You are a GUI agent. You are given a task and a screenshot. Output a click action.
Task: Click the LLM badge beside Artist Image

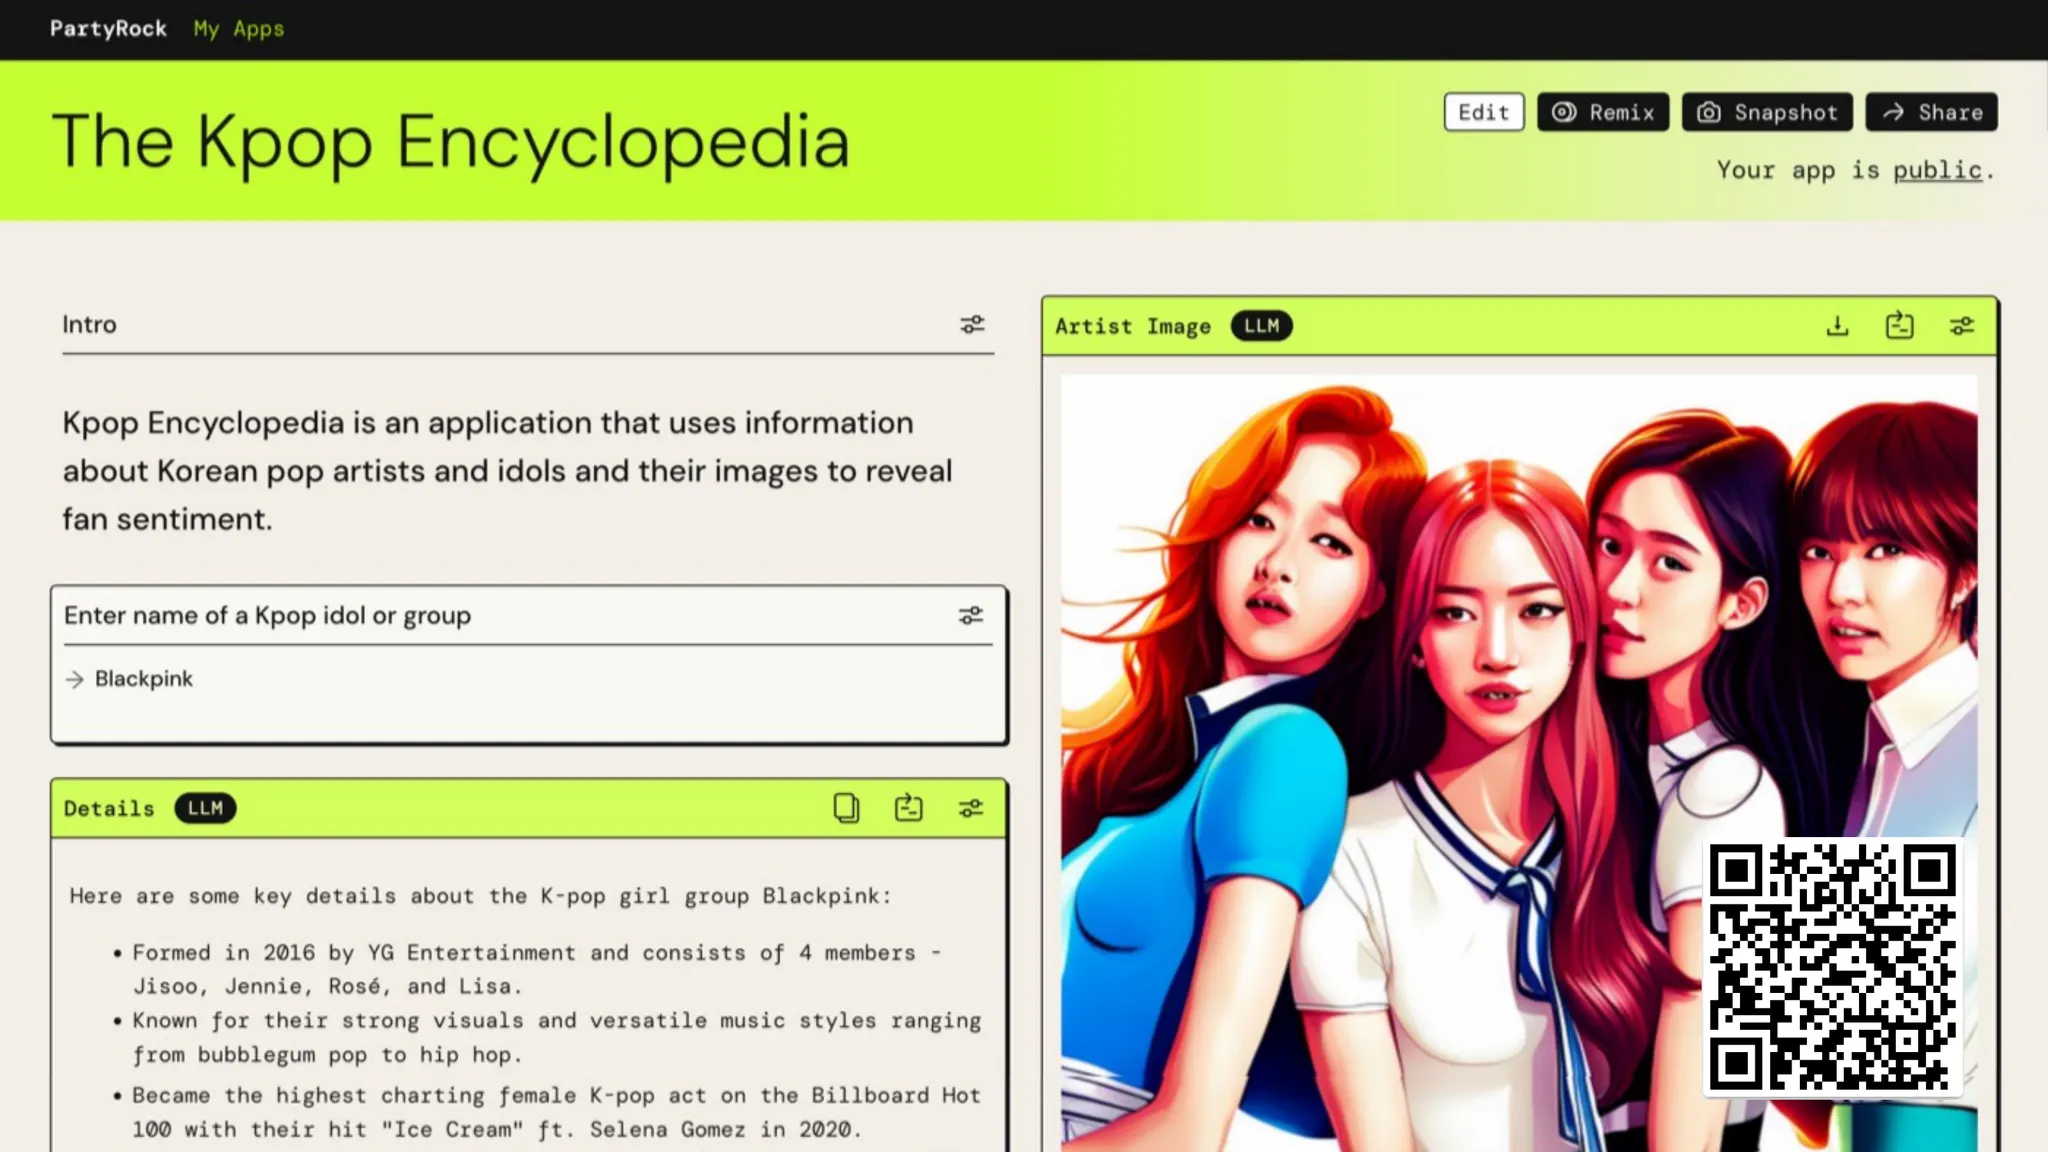pos(1261,326)
